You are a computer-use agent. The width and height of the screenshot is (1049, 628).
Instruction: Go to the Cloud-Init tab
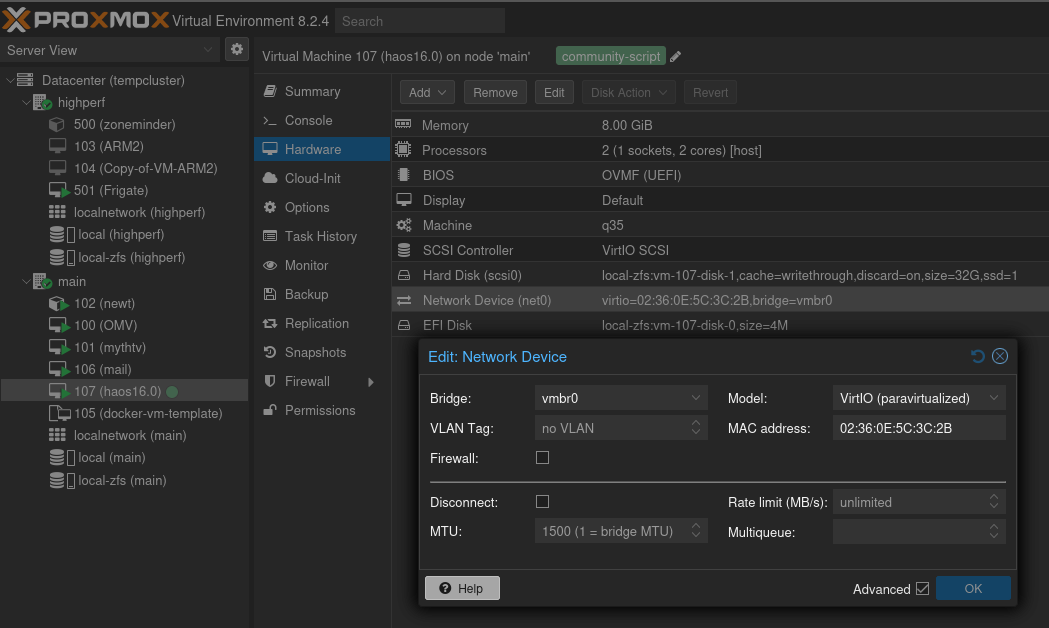pyautogui.click(x=322, y=179)
